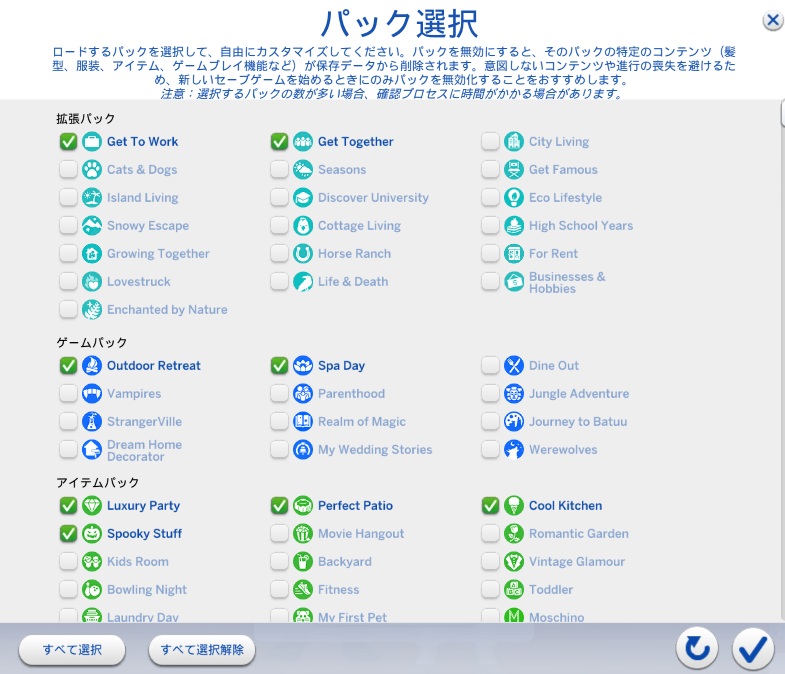Image resolution: width=785 pixels, height=674 pixels.
Task: Tick the Enchanted by Nature checkbox
Action: 68,310
